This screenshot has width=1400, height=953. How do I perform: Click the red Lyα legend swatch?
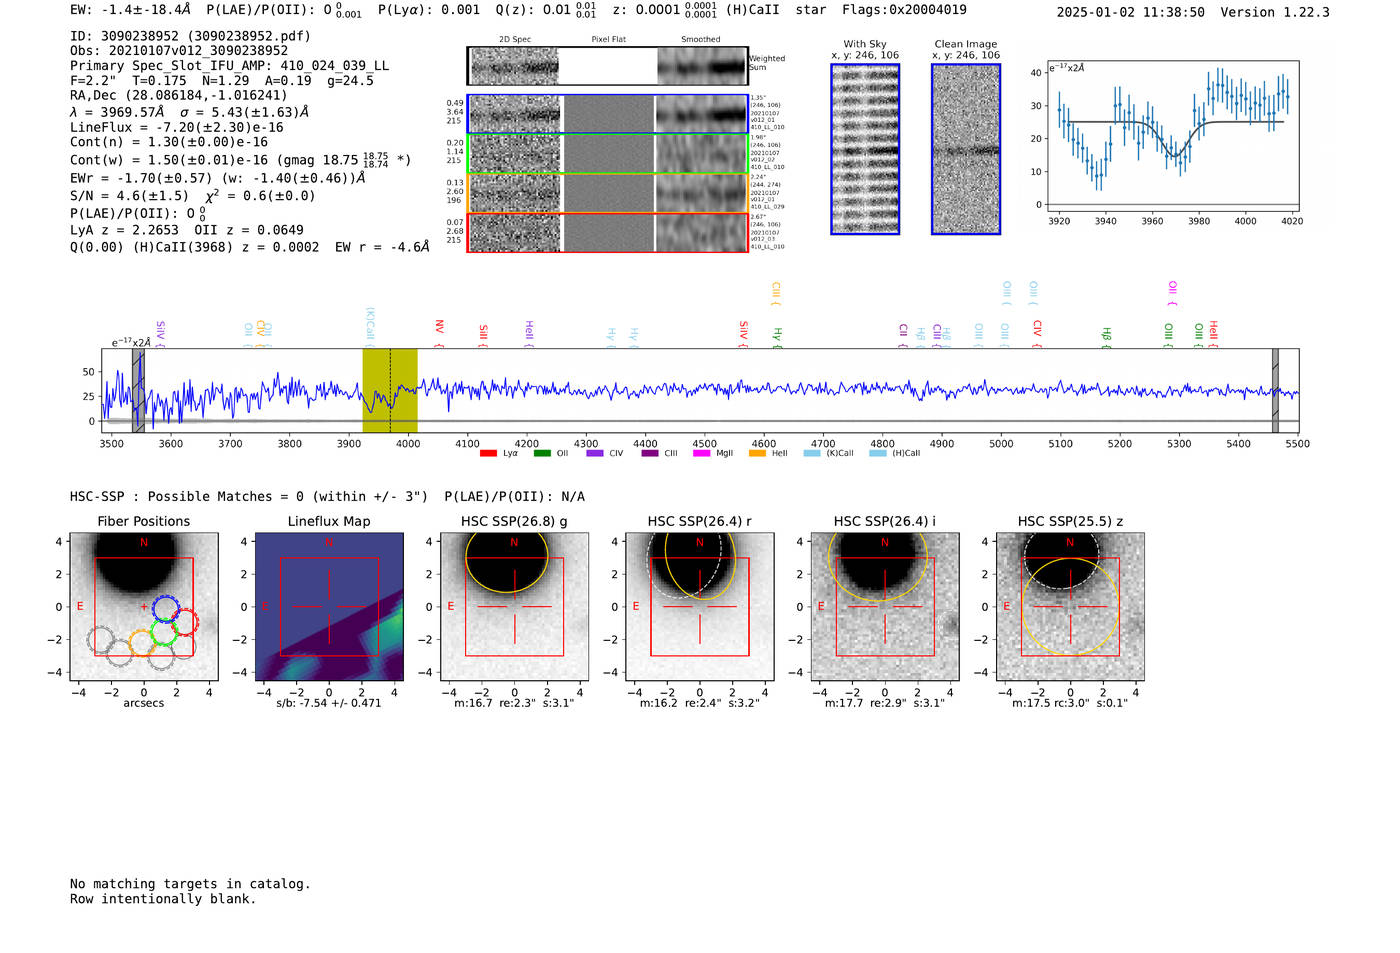click(488, 454)
